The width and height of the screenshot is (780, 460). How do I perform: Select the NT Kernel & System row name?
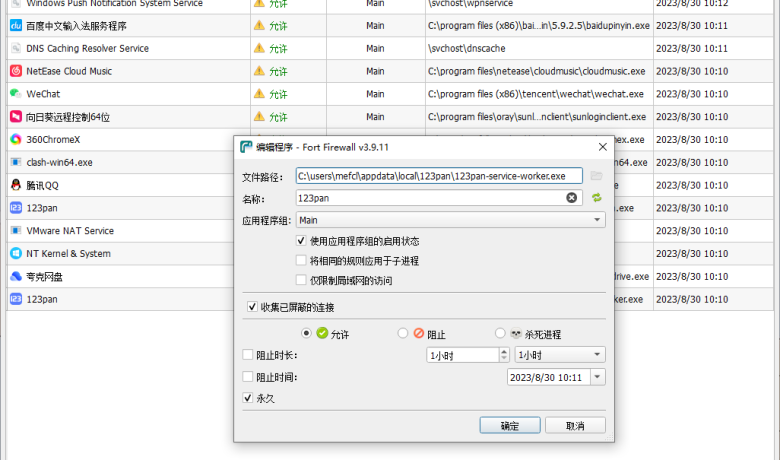pos(69,254)
